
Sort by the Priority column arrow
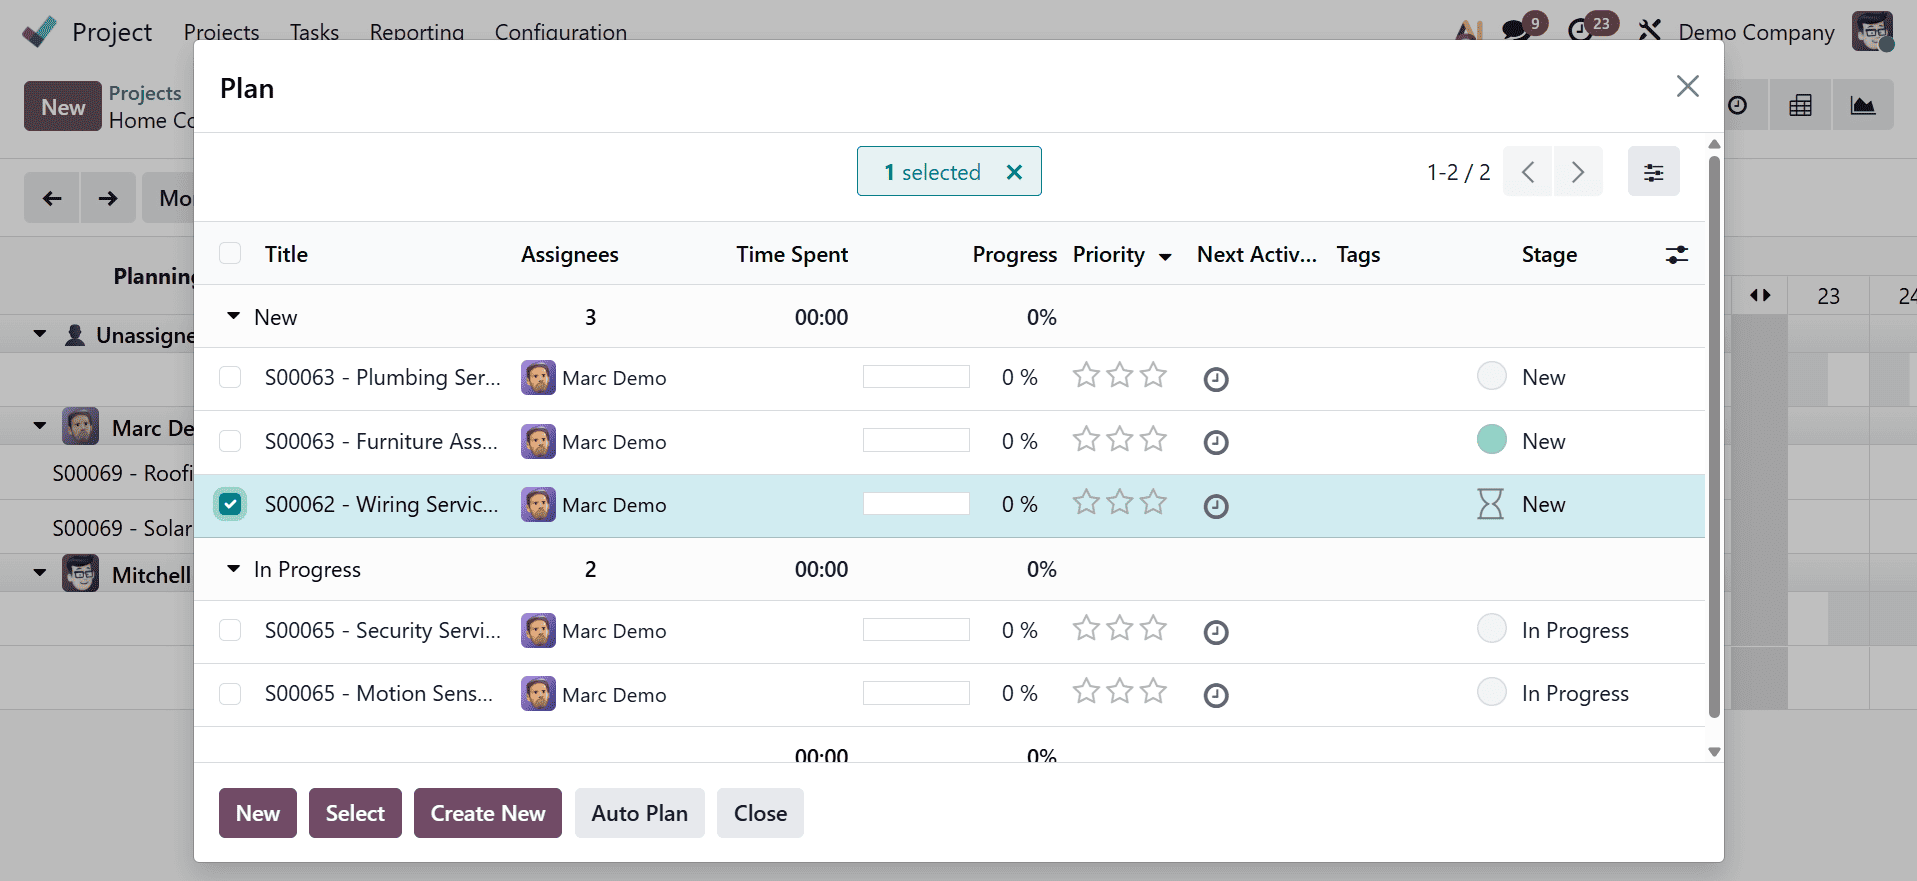[1165, 257]
